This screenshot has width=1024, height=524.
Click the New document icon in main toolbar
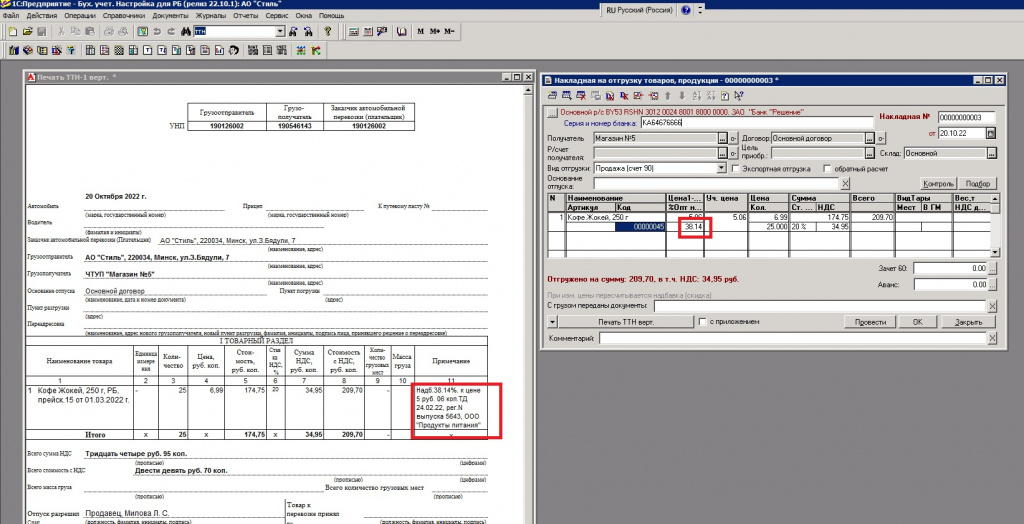(11, 32)
